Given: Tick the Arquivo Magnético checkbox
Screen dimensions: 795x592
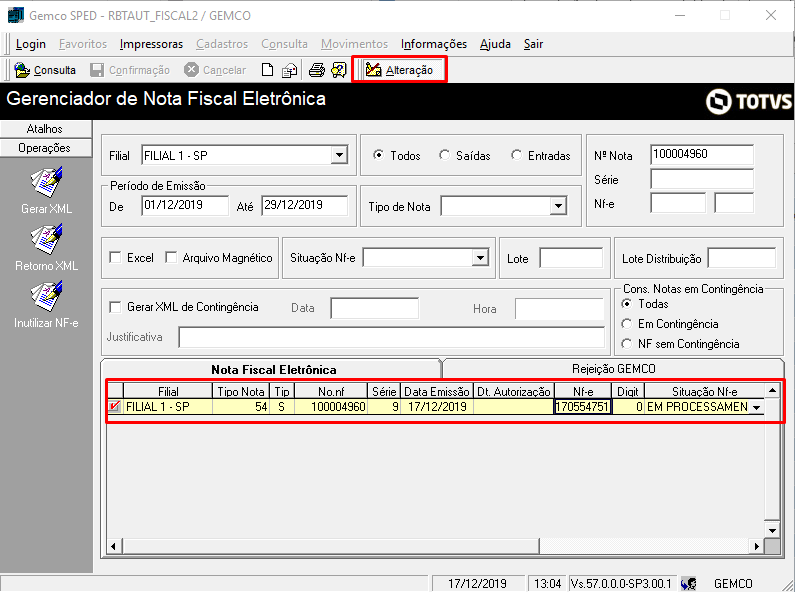Looking at the screenshot, I should (x=171, y=257).
